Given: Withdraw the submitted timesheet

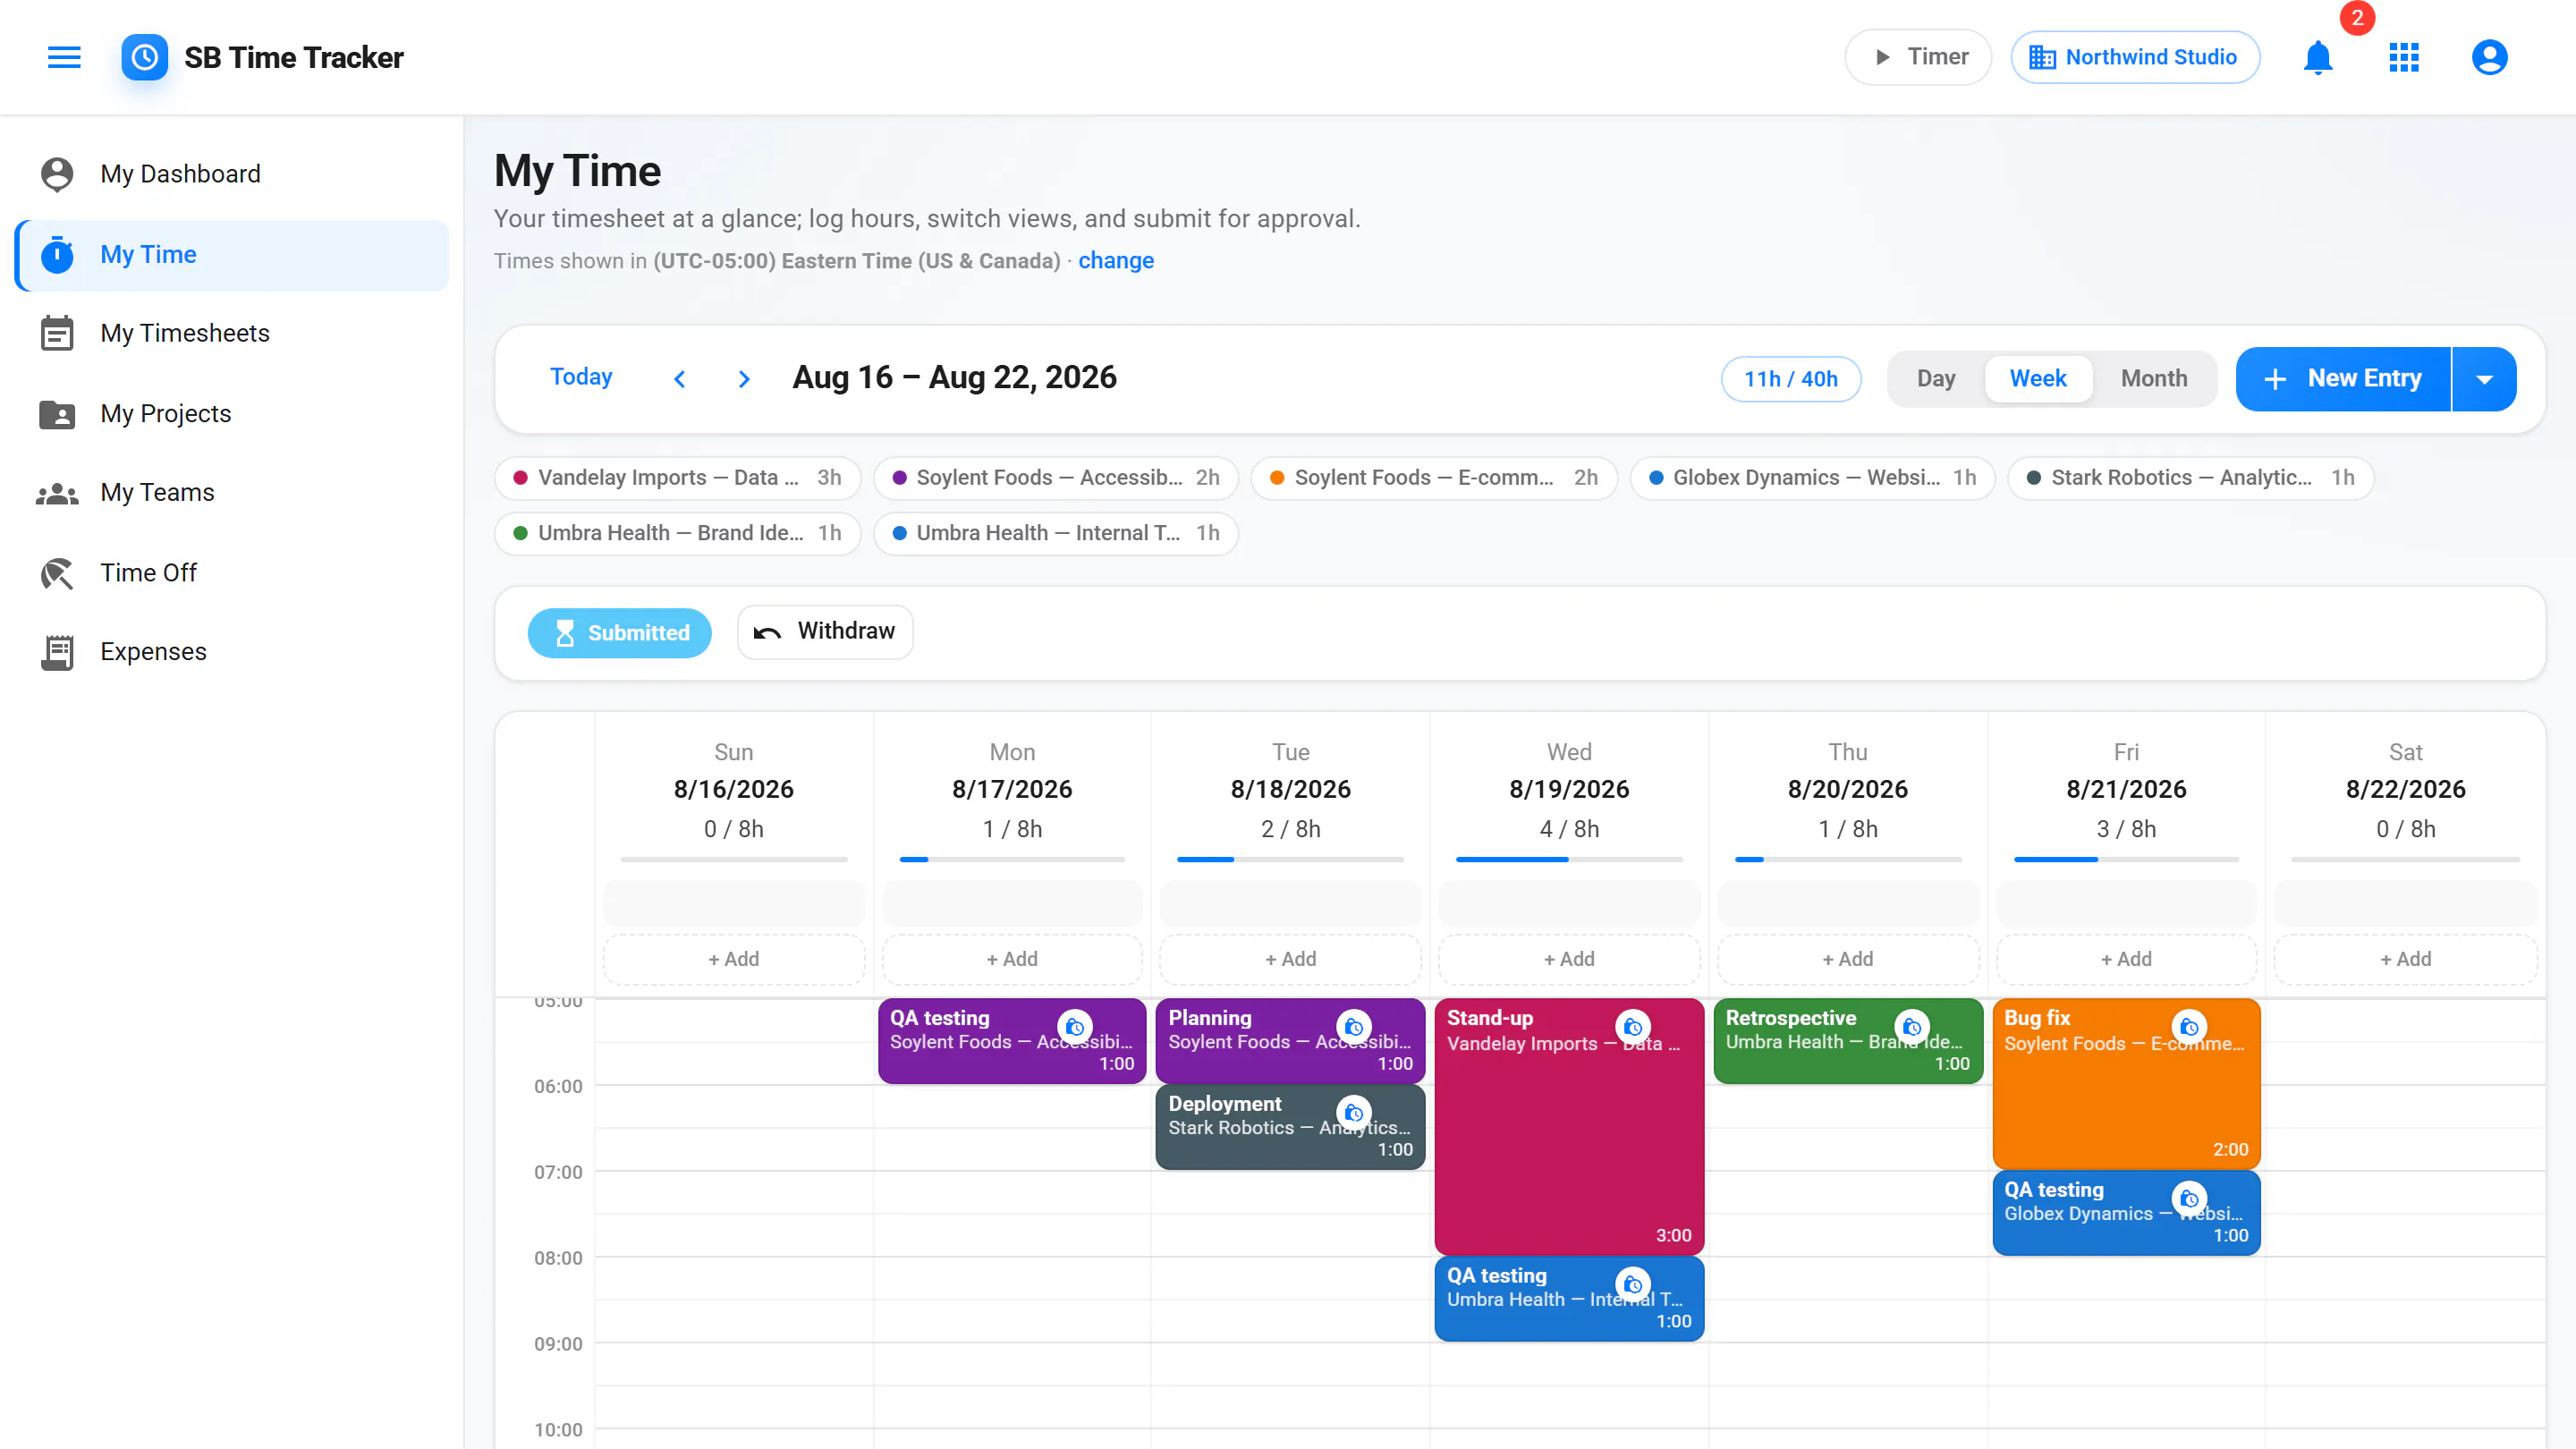Looking at the screenshot, I should click(825, 632).
